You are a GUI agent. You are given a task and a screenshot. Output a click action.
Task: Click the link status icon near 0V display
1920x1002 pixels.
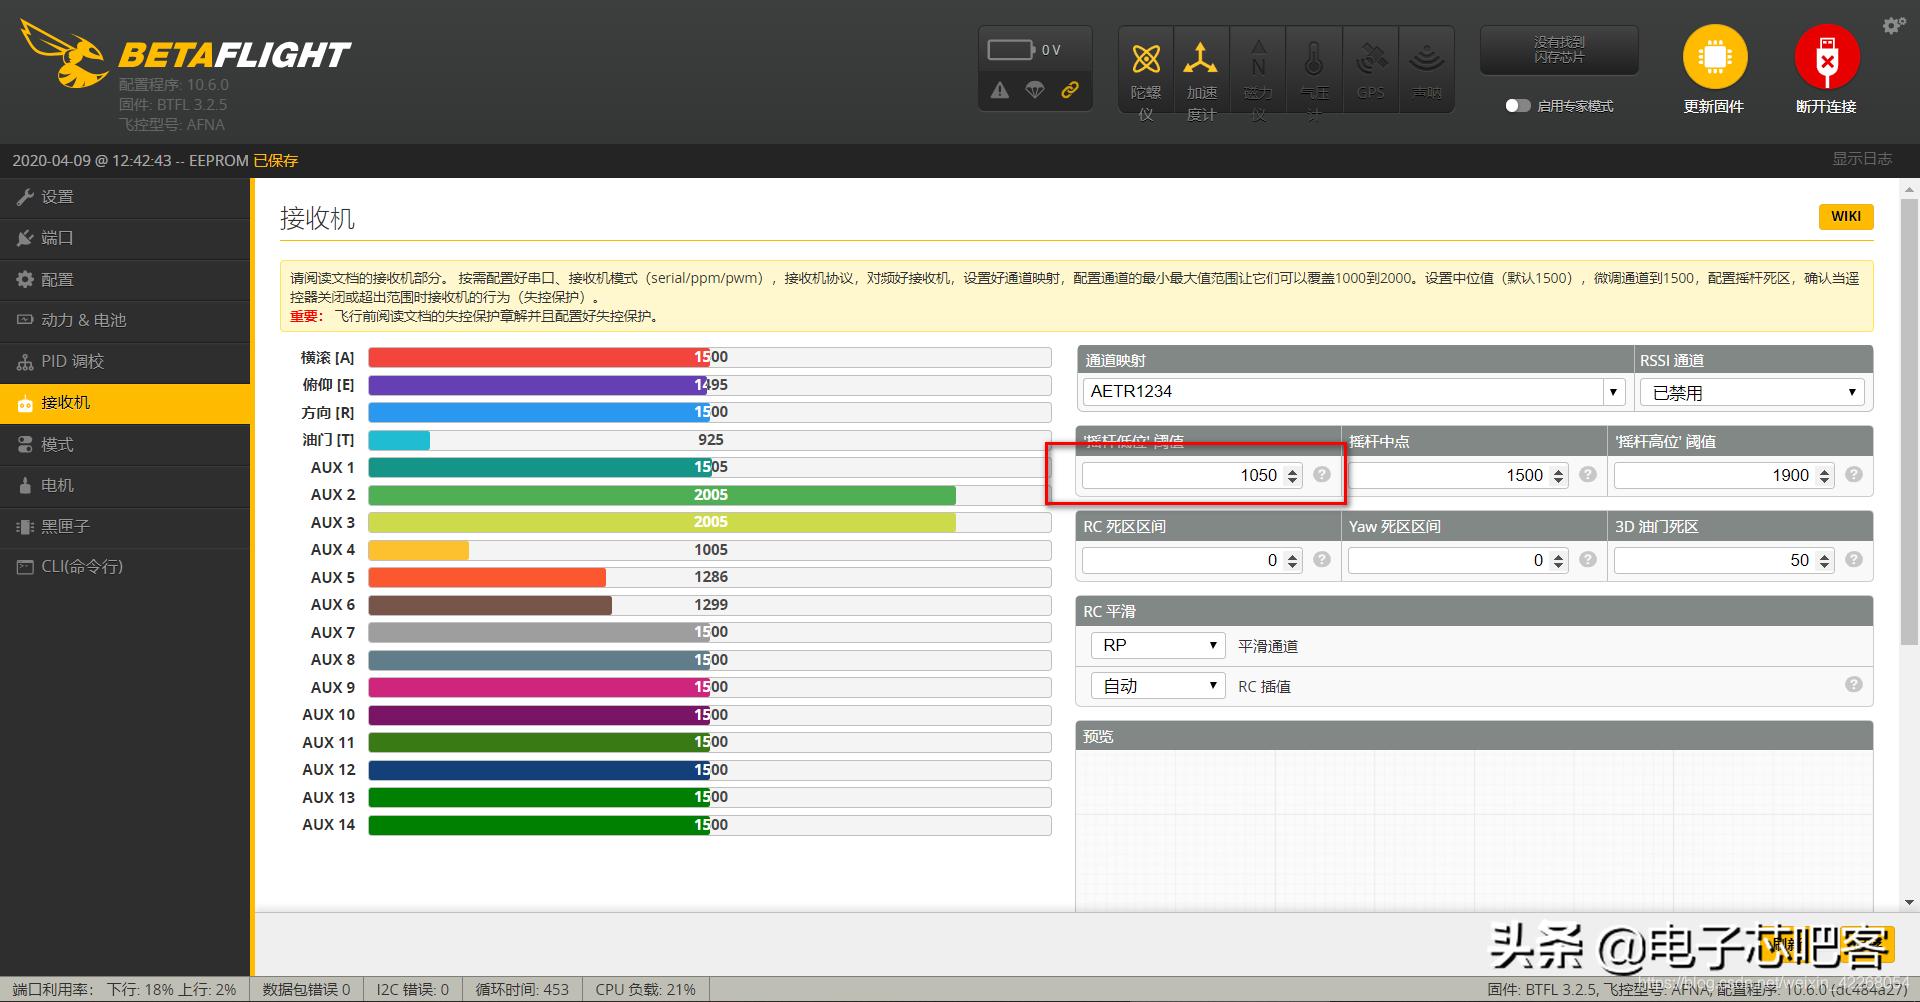coord(1071,90)
